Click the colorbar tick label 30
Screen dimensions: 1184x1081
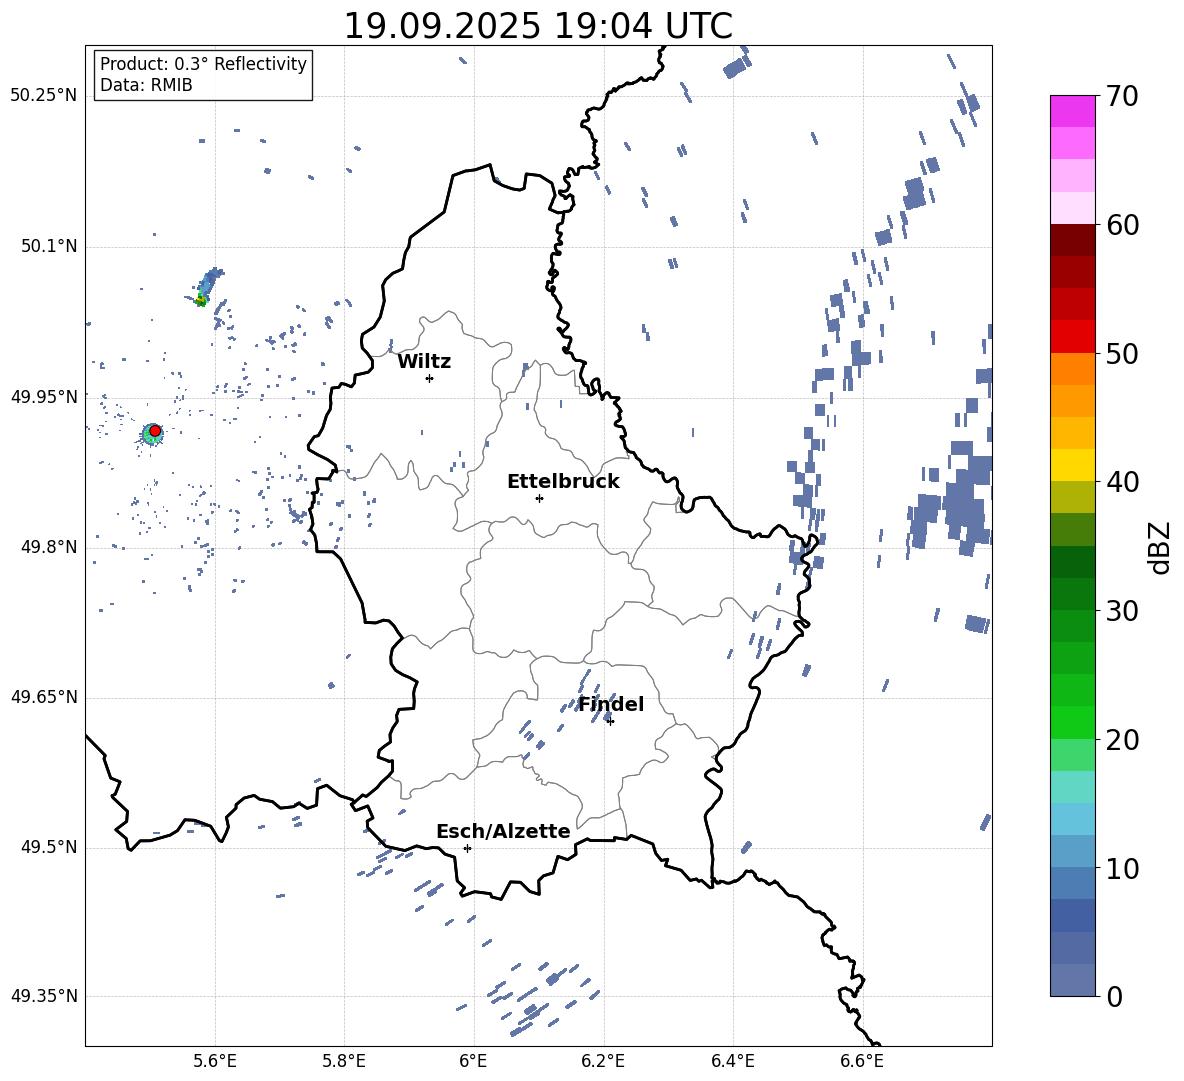(1123, 611)
